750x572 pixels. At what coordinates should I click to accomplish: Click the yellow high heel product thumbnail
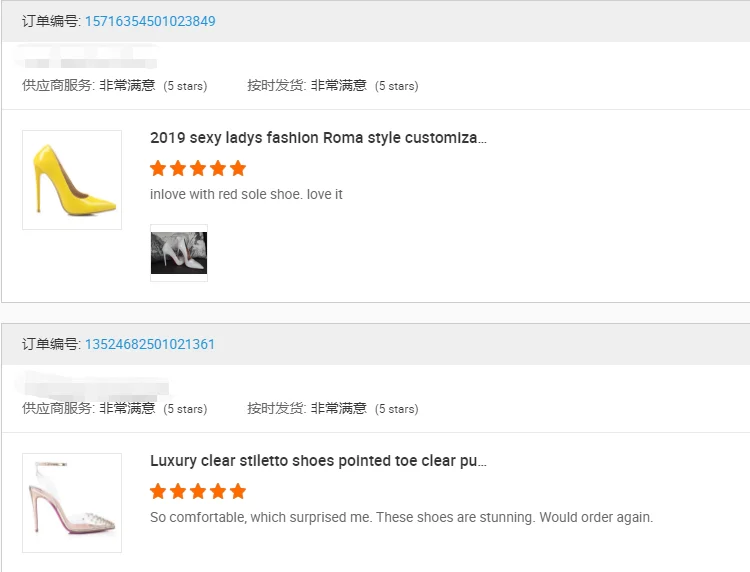click(72, 180)
